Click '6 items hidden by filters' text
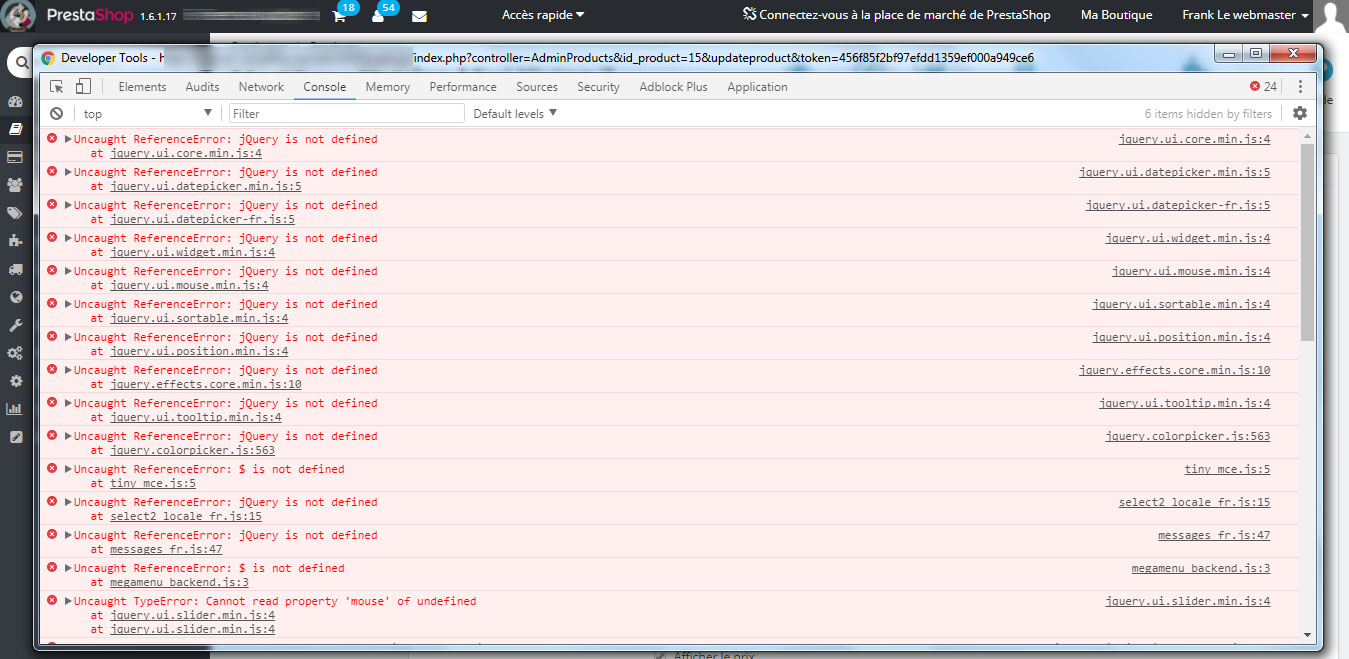The height and width of the screenshot is (659, 1349). (1208, 114)
